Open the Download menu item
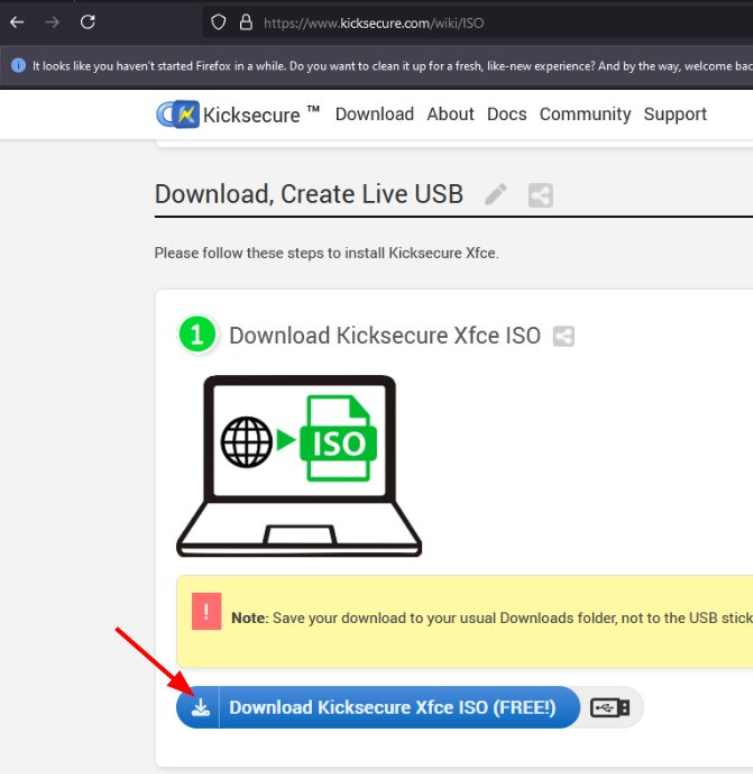753x774 pixels. [374, 114]
